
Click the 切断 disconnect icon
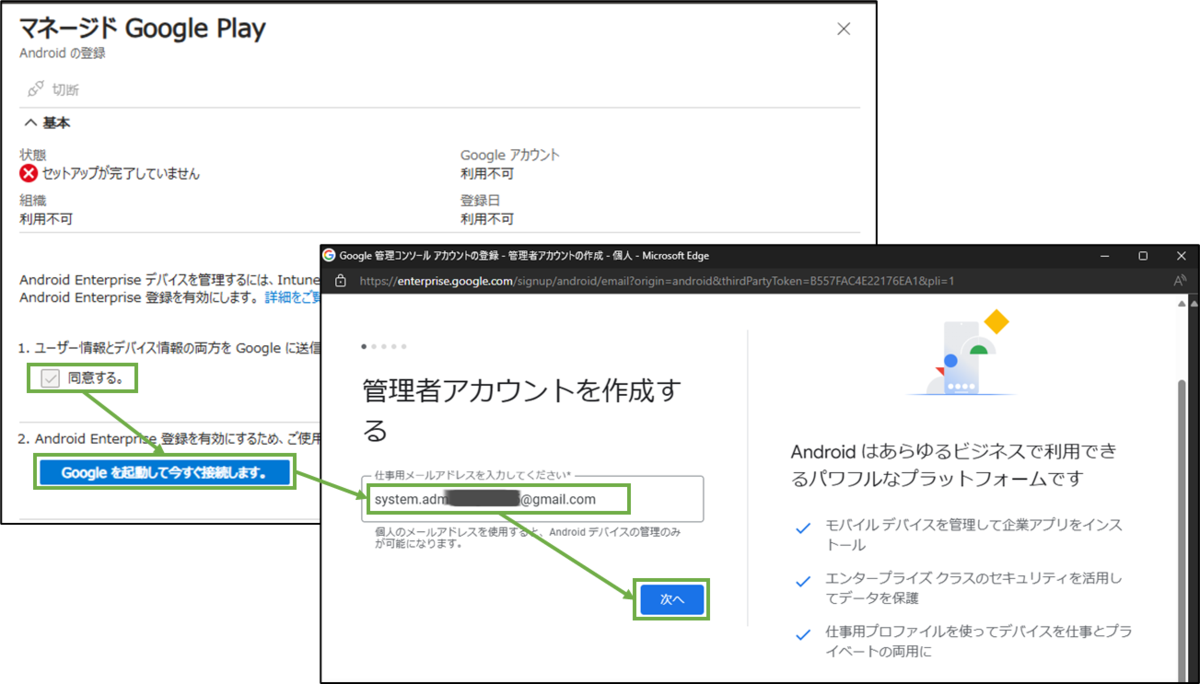(x=36, y=90)
